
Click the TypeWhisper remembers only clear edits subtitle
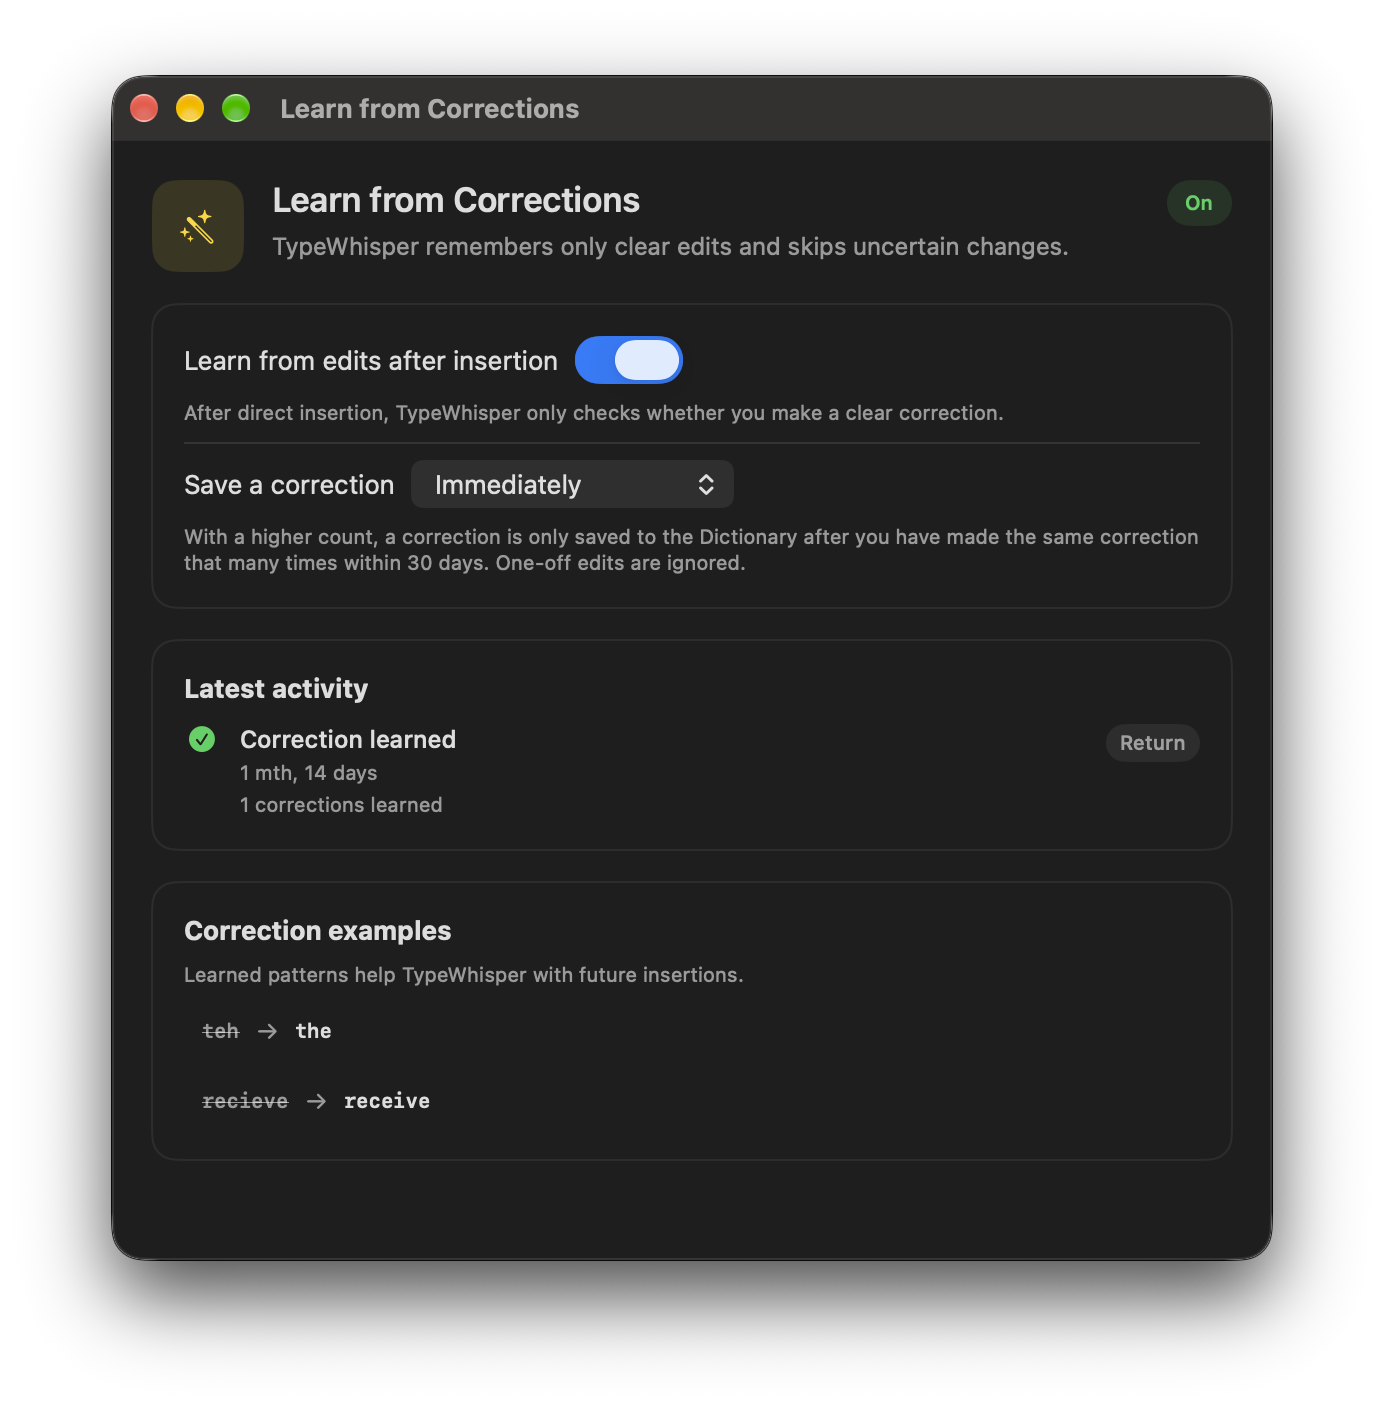pos(670,247)
